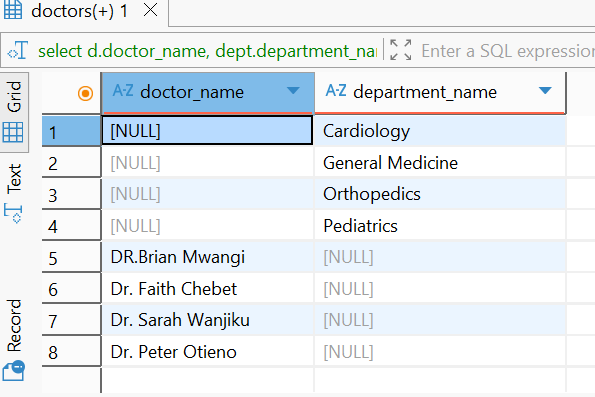Click the A-Z type icon of the doctor_name column

[123, 91]
